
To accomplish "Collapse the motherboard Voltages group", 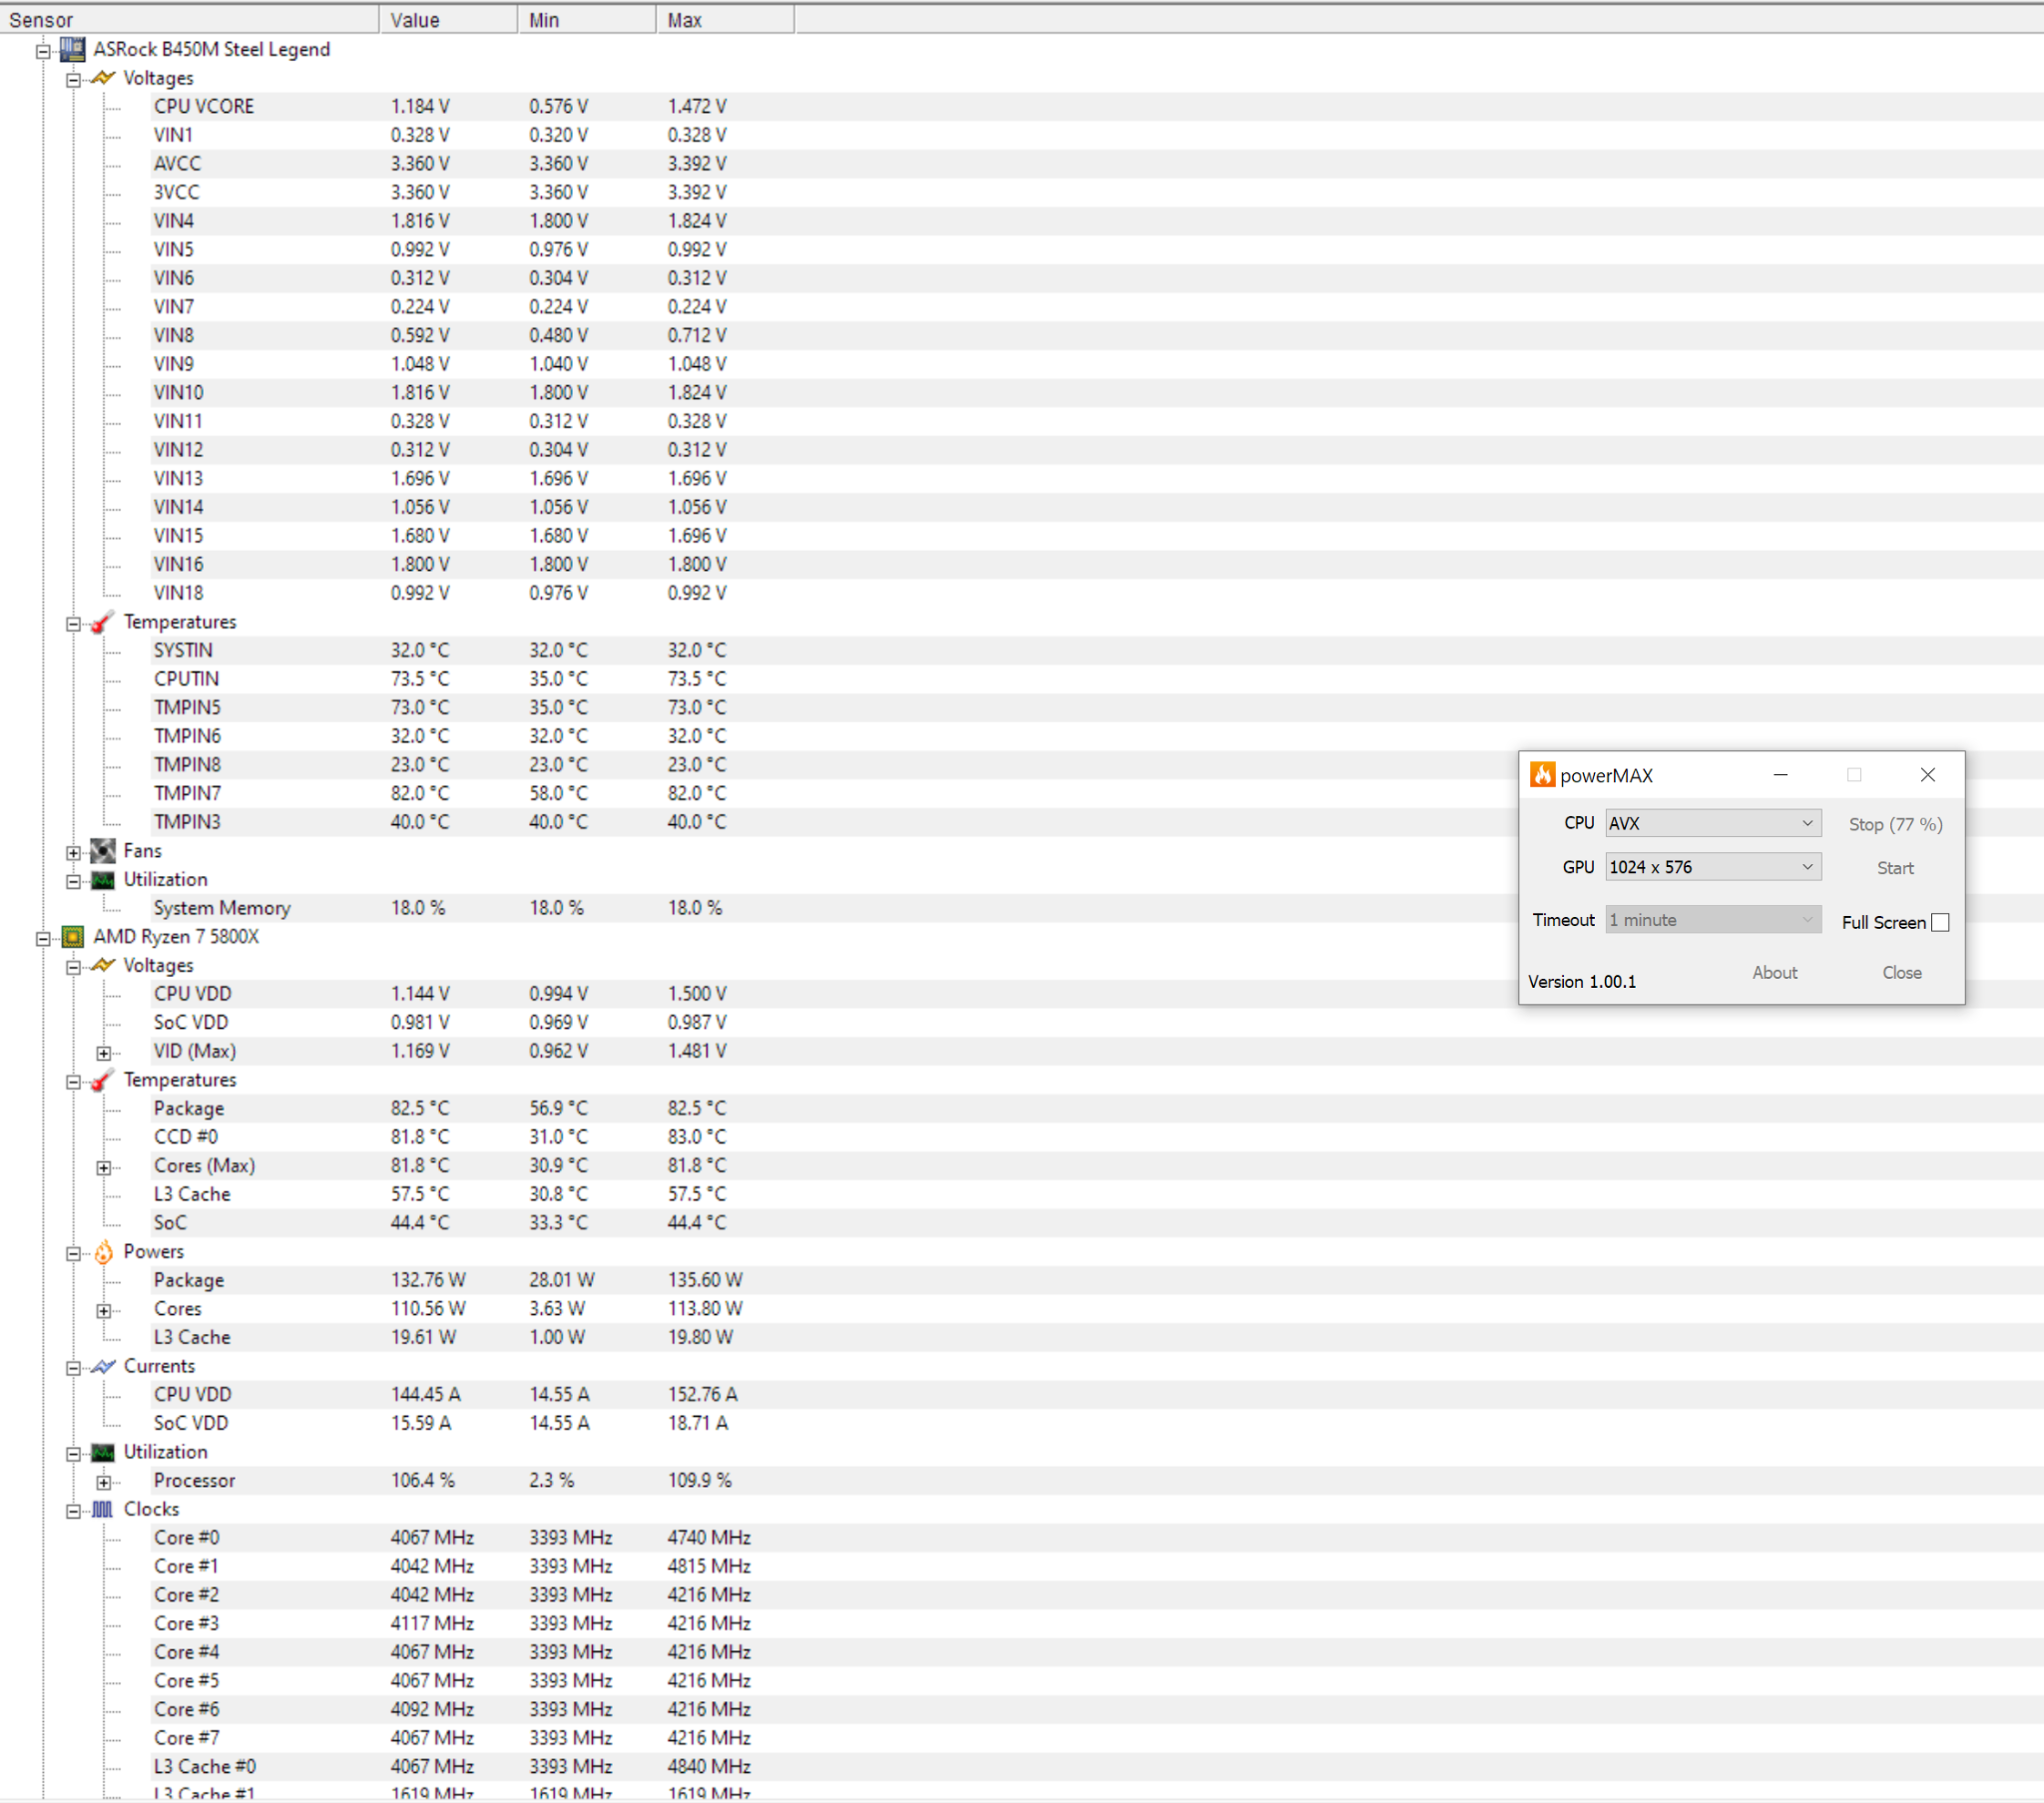I will pyautogui.click(x=73, y=80).
